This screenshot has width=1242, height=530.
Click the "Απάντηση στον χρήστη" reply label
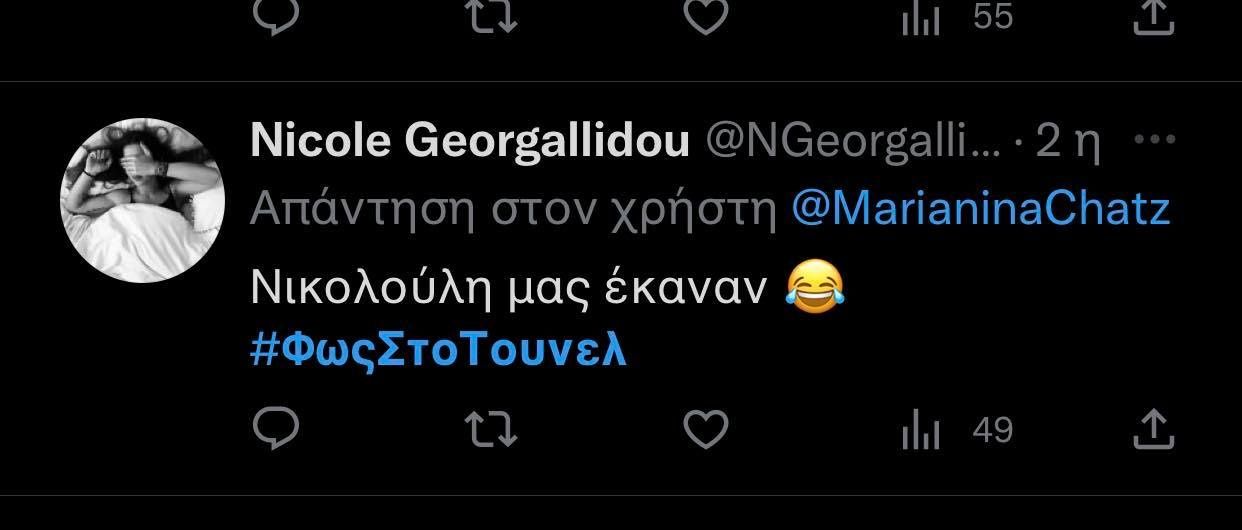514,208
